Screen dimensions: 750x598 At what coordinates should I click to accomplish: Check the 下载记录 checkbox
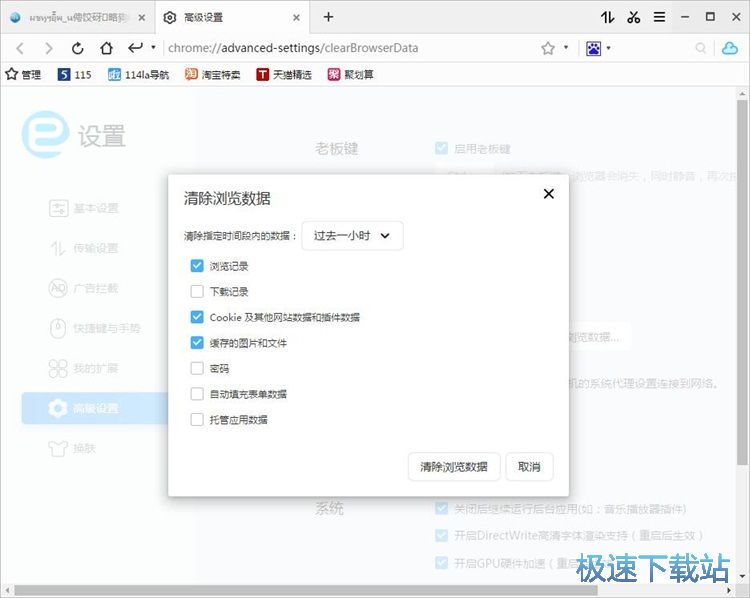197,291
